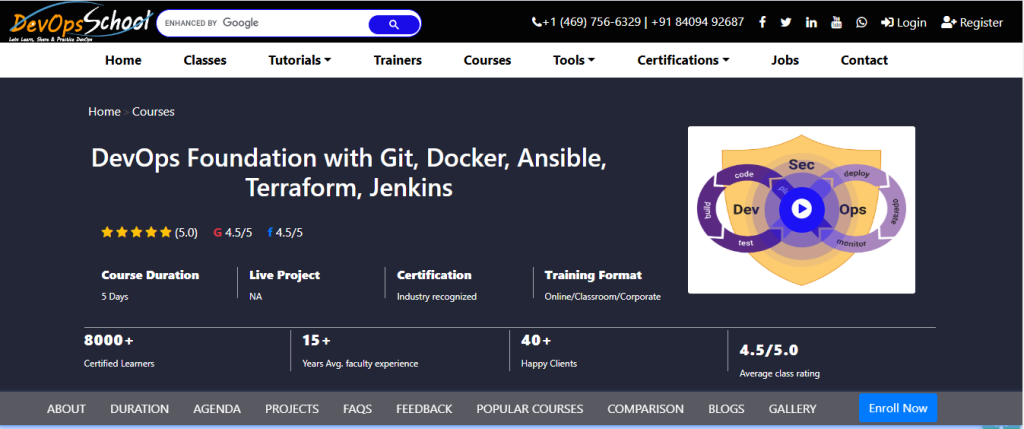Expand the Tools dropdown menu
Screen dimensions: 1024x429
pyautogui.click(x=574, y=60)
